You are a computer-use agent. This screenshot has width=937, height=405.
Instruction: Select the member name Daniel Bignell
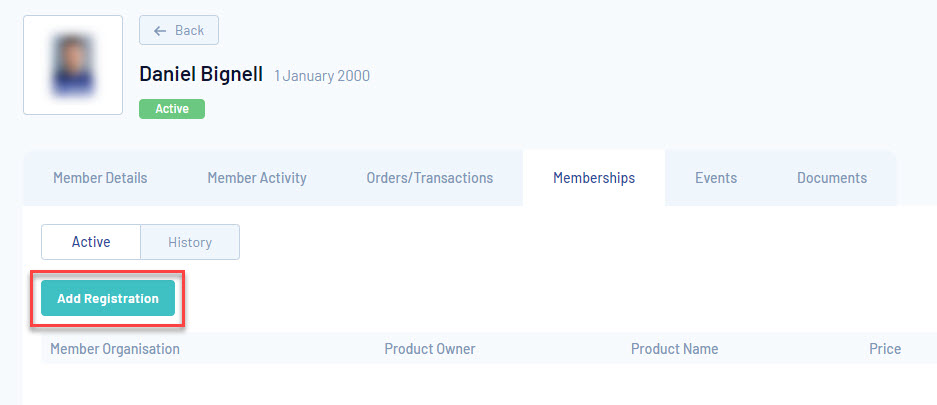pyautogui.click(x=201, y=74)
